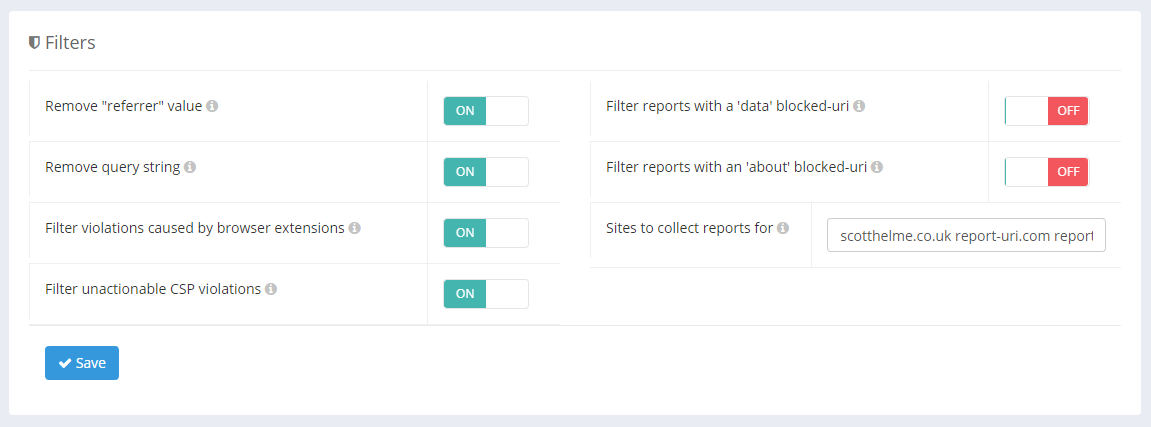Screen dimensions: 1151x427
Task: Click the "Sites to collect reports for" label
Action: click(x=689, y=228)
